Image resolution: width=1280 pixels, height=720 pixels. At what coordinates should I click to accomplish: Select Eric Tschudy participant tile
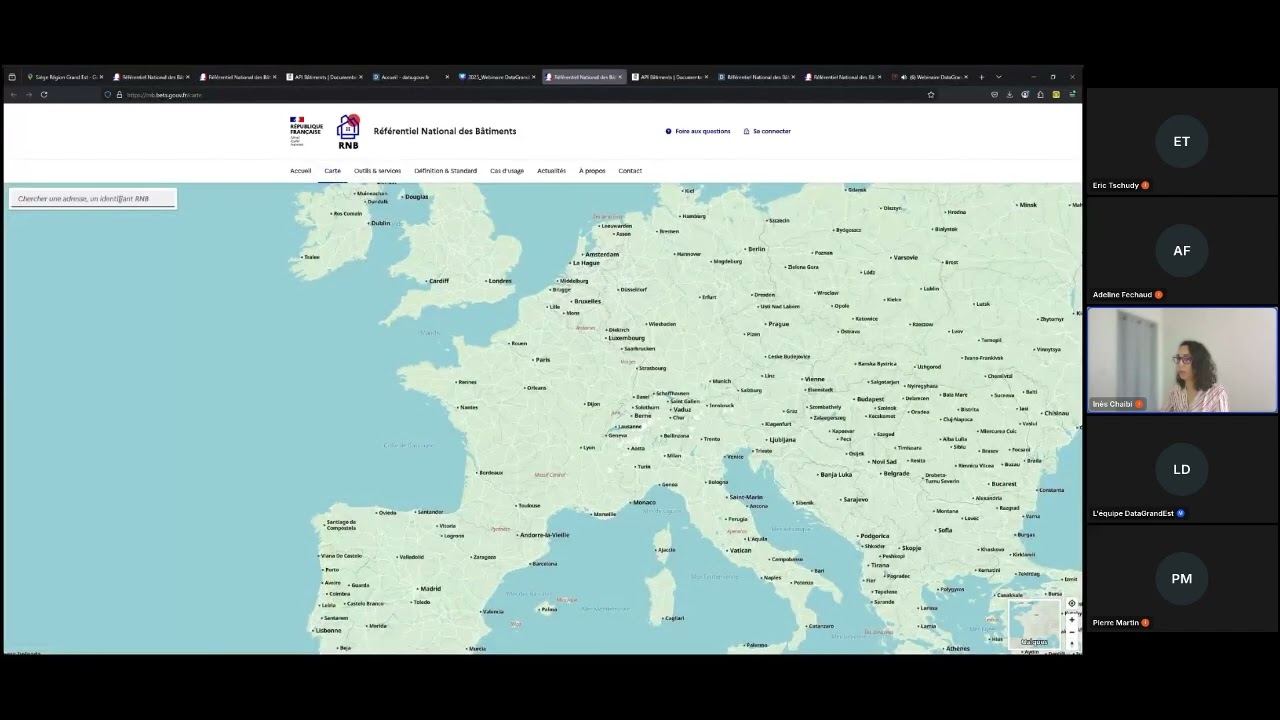(x=1182, y=142)
